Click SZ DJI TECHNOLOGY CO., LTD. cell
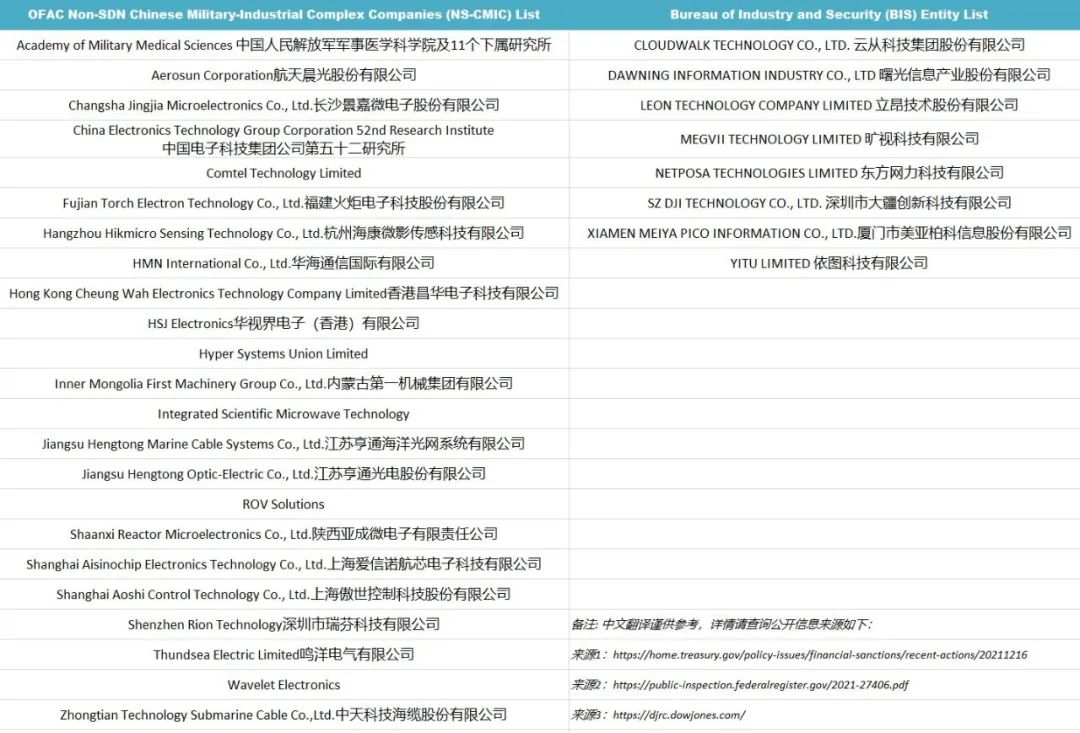 pos(825,203)
